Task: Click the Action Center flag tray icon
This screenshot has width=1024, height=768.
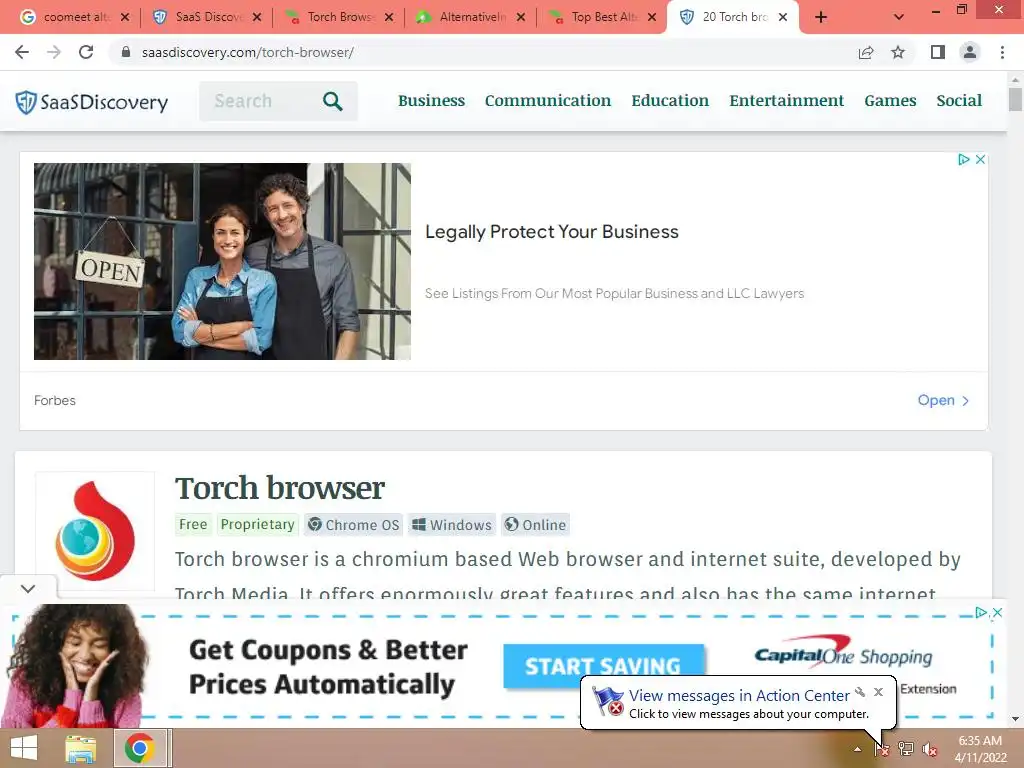Action: click(882, 748)
